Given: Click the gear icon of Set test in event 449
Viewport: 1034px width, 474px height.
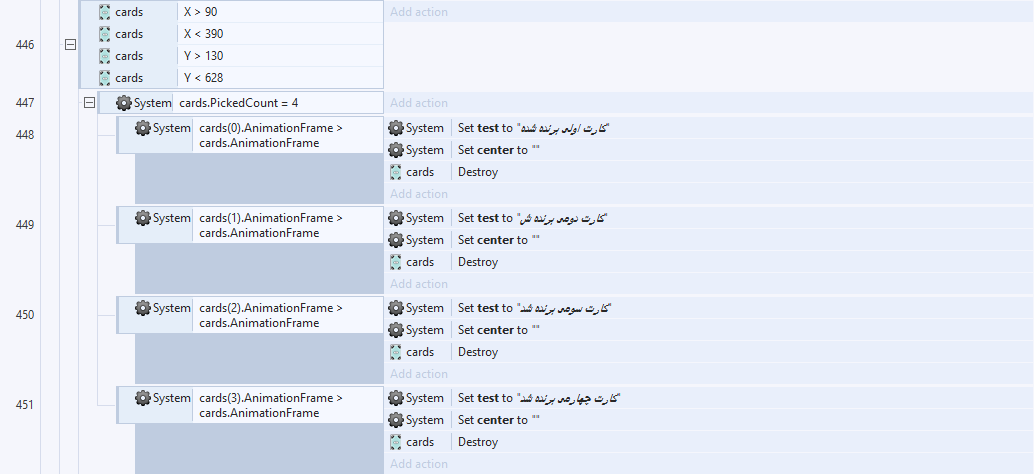Looking at the screenshot, I should pyautogui.click(x=396, y=218).
